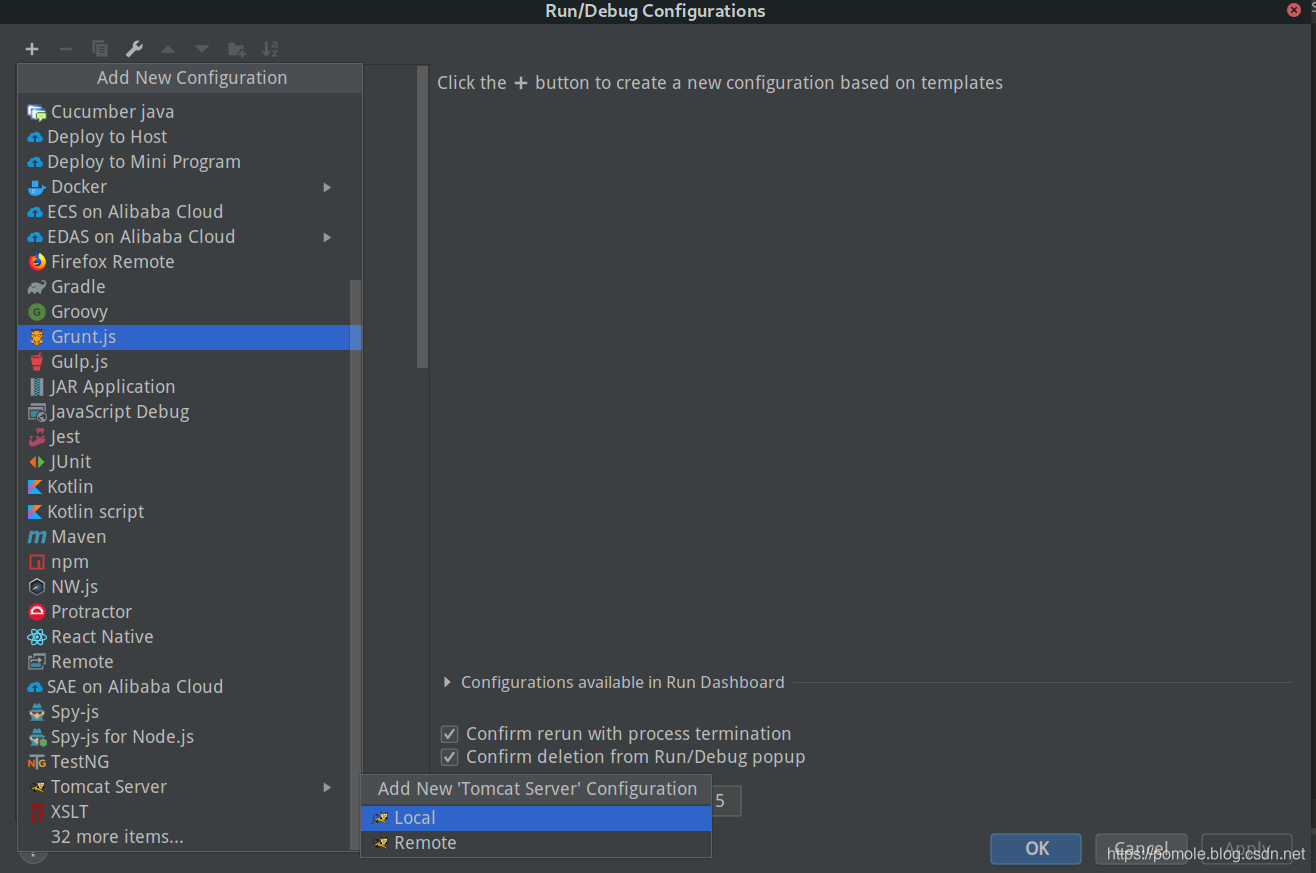The image size is (1316, 873).
Task: Click the Docker whale icon
Action: click(x=37, y=187)
